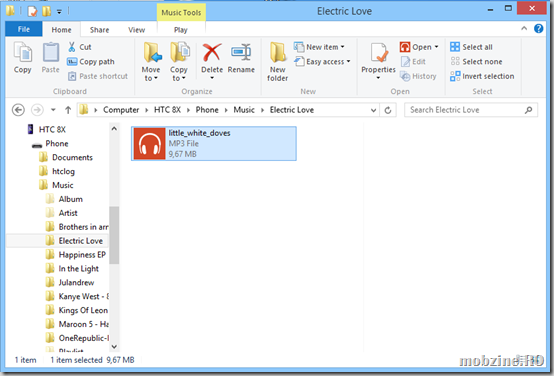Screen dimensions: 554x376
Task: Open the Documents folder in tree
Action: (72, 157)
